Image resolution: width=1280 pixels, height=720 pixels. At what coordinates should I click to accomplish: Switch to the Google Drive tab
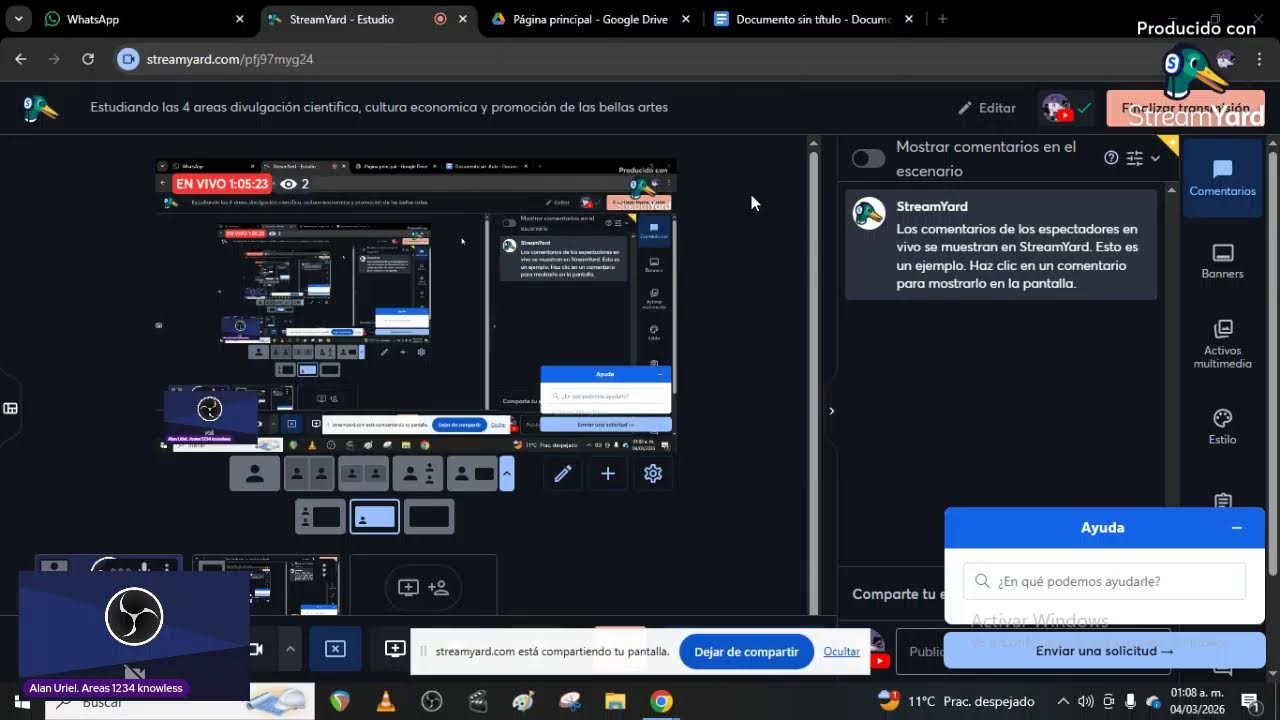point(592,19)
